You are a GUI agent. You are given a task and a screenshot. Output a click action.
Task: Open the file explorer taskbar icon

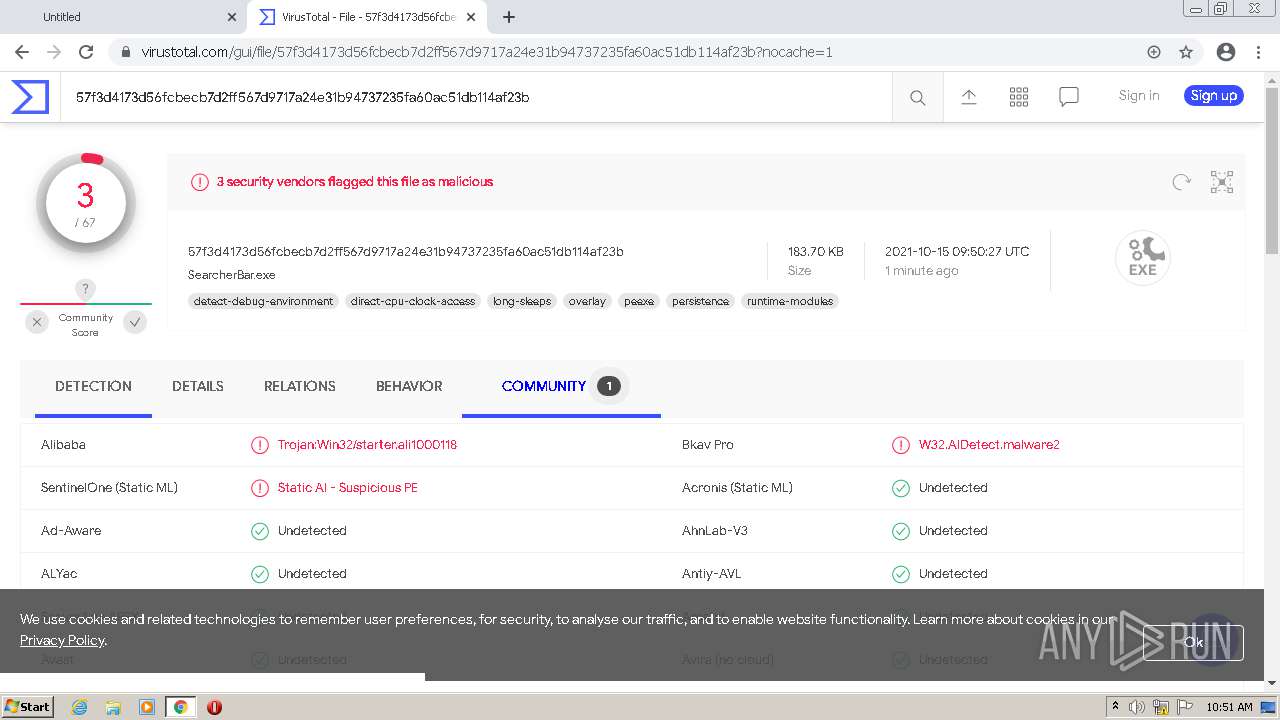[113, 707]
